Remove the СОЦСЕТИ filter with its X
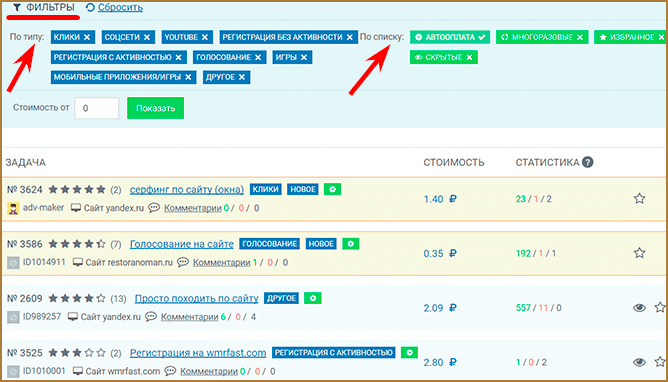 pos(147,37)
